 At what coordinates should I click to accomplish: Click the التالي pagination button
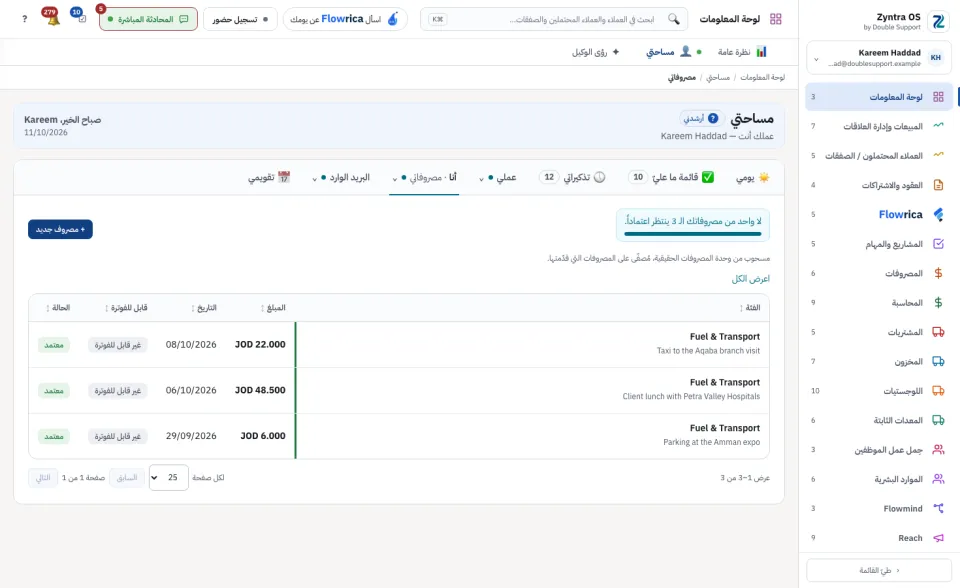[x=43, y=477]
